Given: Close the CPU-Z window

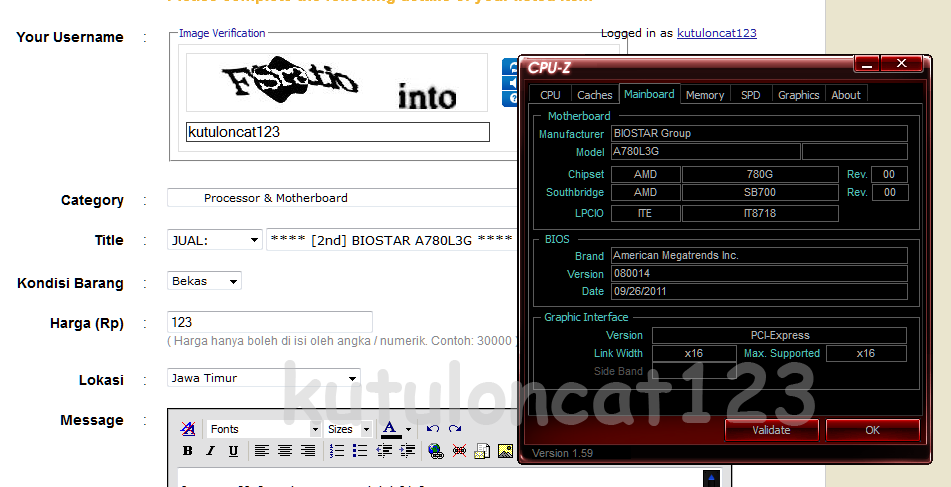Looking at the screenshot, I should pos(902,64).
